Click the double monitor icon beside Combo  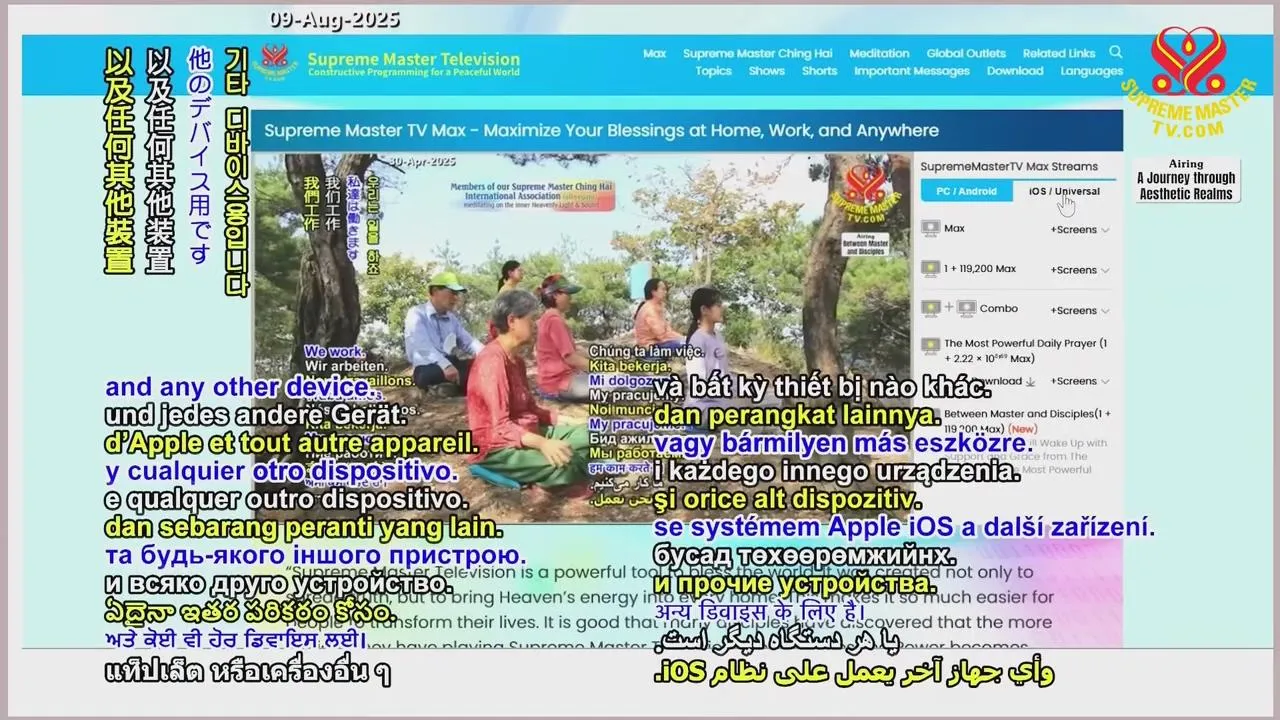coord(948,309)
